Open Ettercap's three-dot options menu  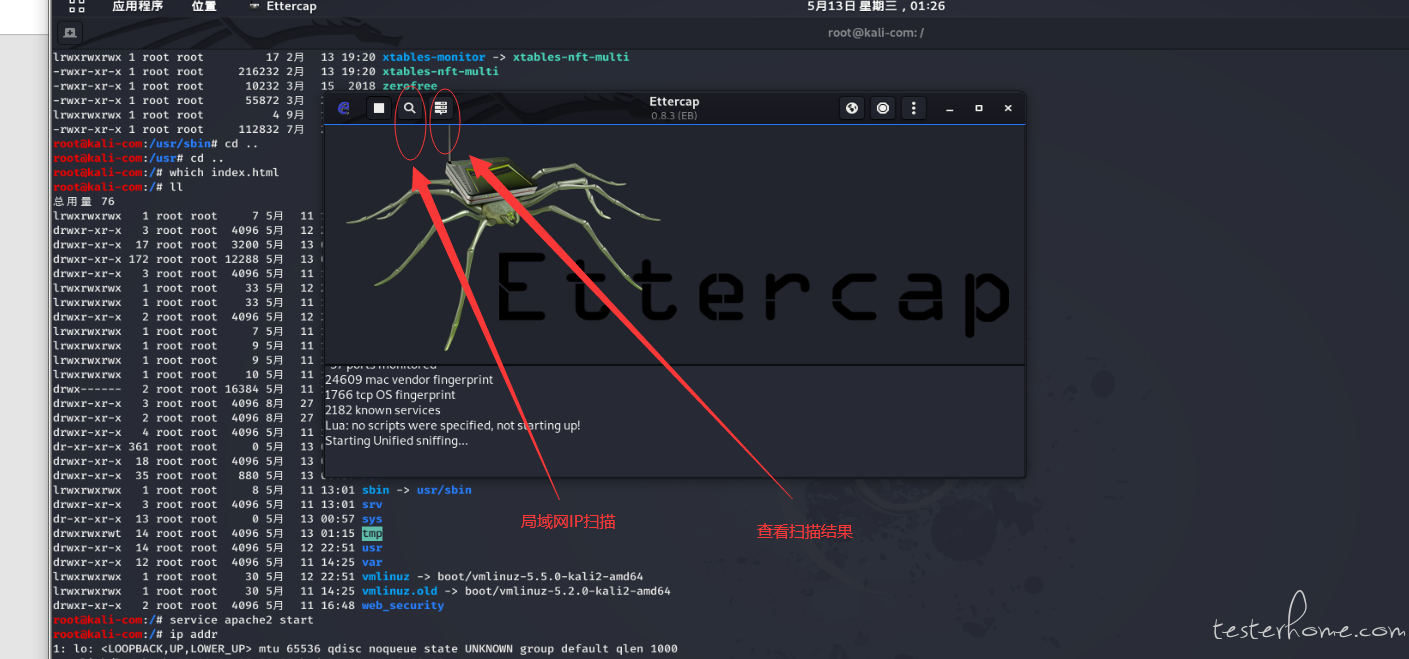point(913,108)
